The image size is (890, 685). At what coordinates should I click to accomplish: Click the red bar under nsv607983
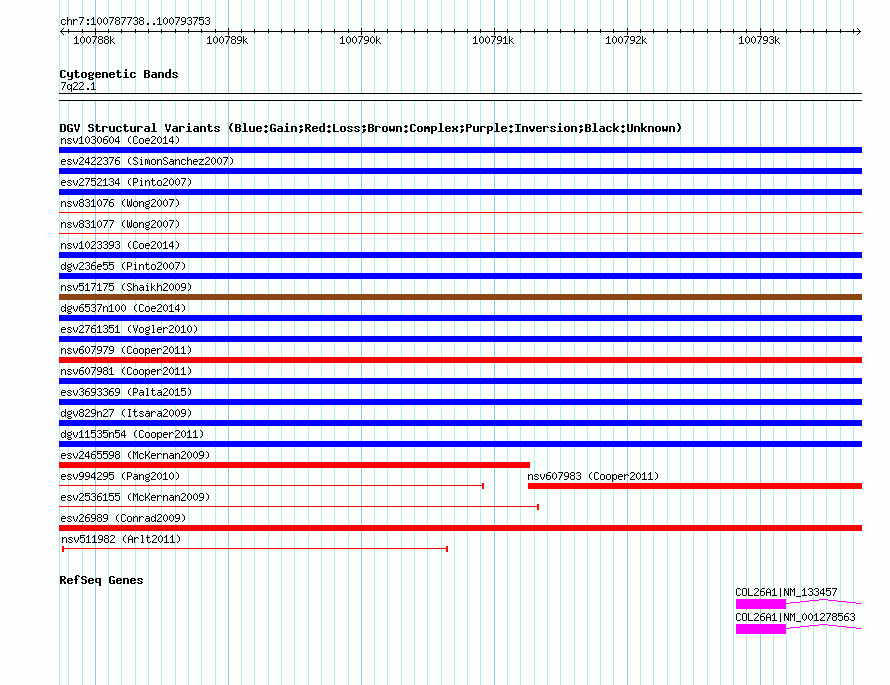695,486
